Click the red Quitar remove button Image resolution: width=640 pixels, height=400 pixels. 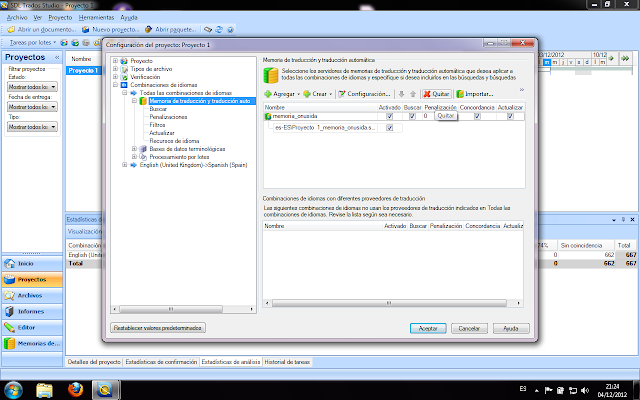point(436,94)
